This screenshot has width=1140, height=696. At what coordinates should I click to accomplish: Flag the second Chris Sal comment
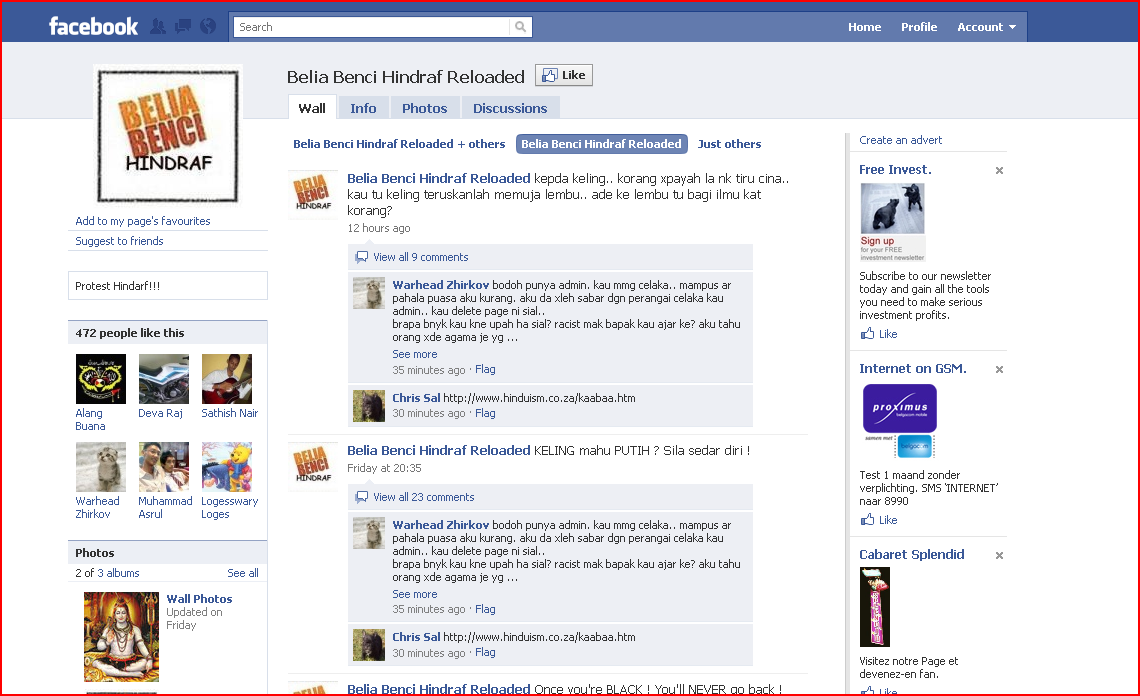pyautogui.click(x=485, y=652)
